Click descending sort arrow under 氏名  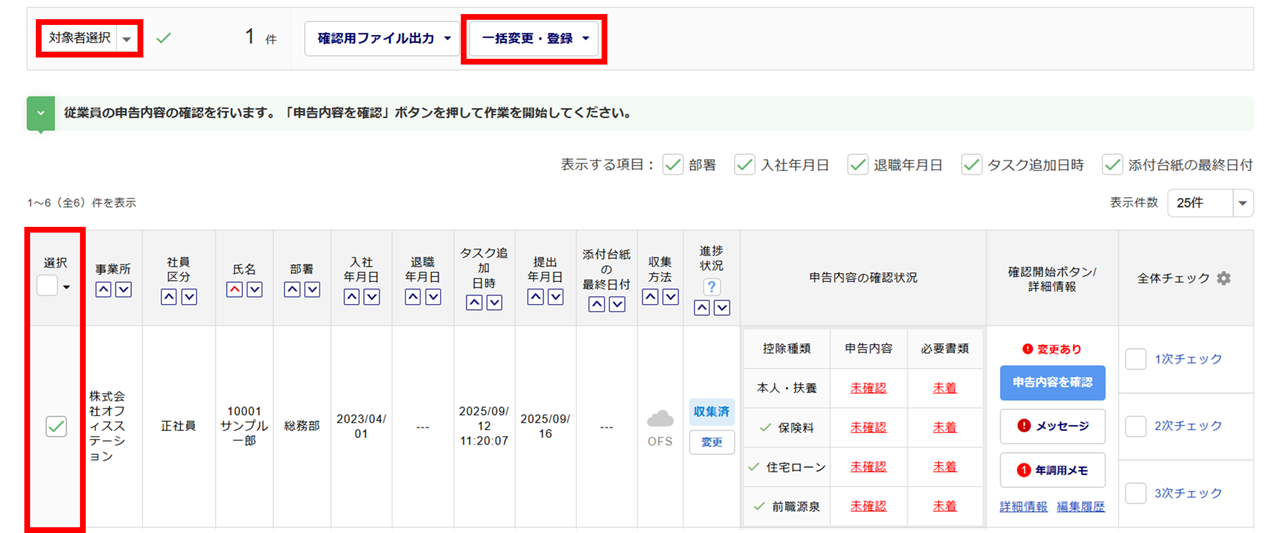coord(255,290)
